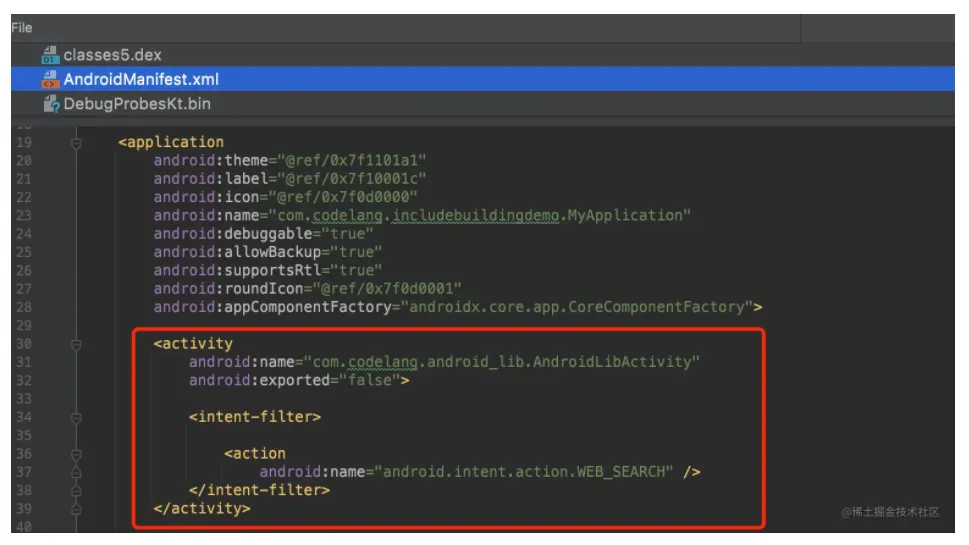Click the File column header
969x545 pixels.
pos(22,28)
